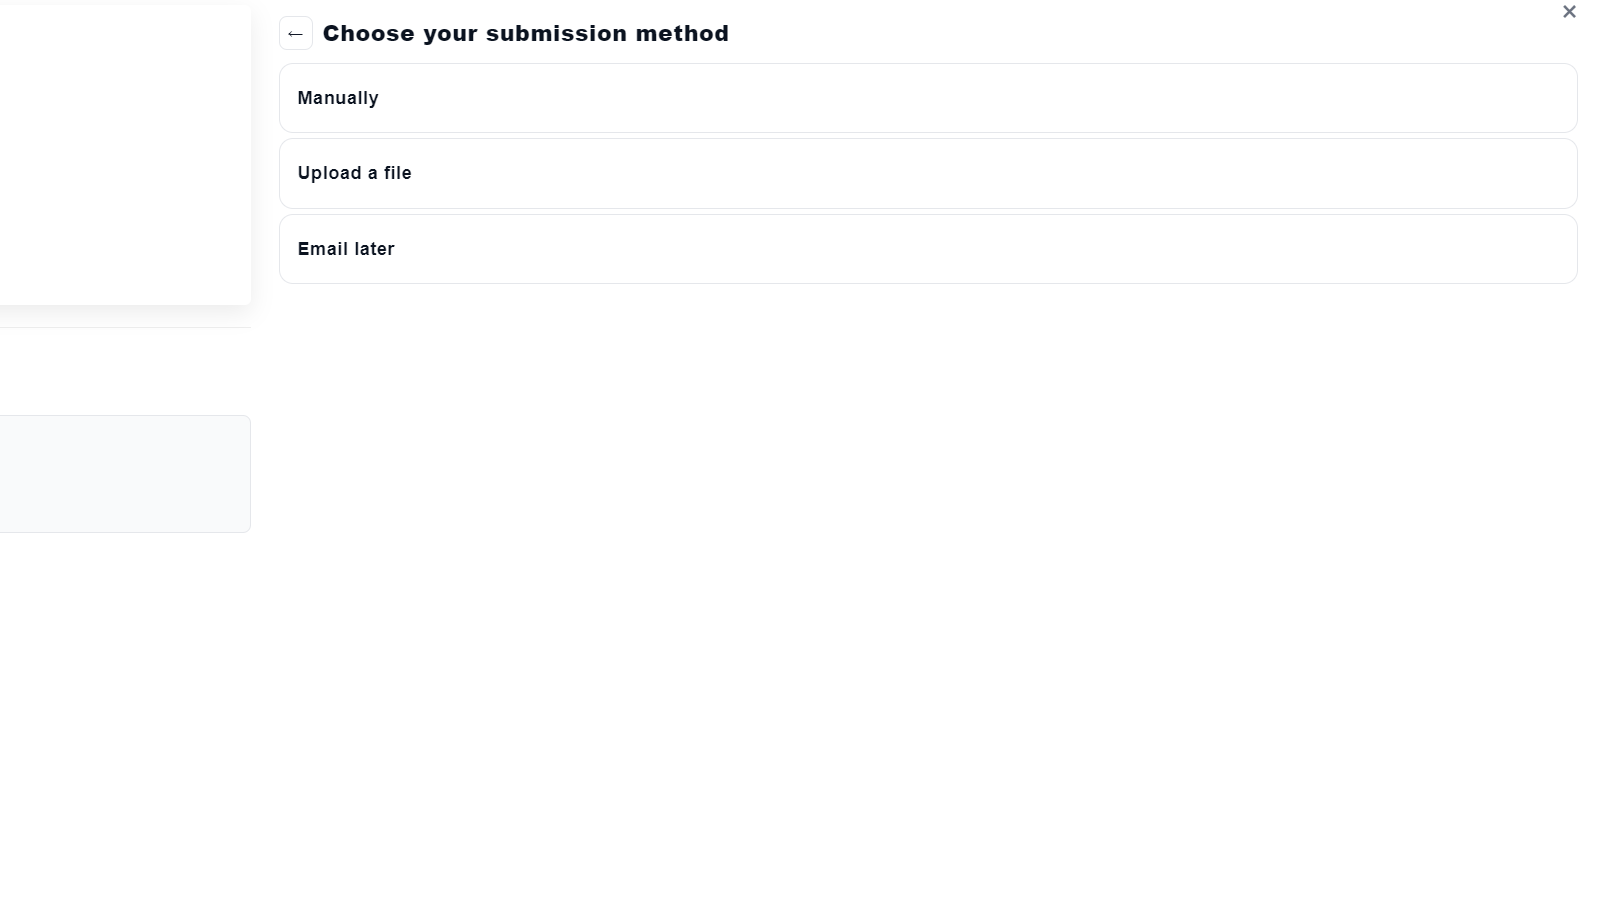
Task: Click the gray card in the sidebar
Action: point(120,473)
